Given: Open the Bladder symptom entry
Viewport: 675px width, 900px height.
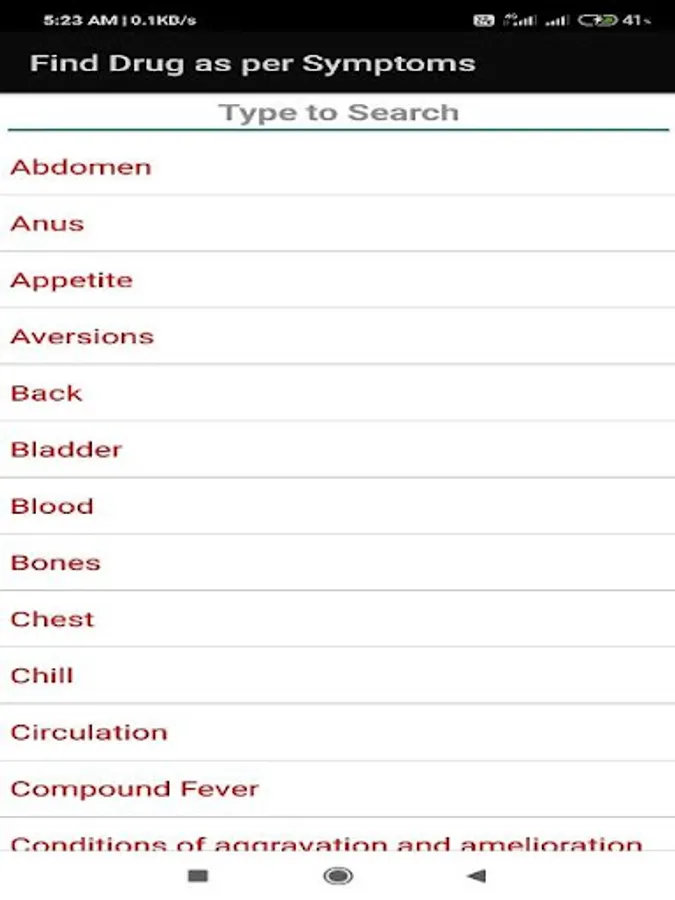Looking at the screenshot, I should [x=65, y=449].
